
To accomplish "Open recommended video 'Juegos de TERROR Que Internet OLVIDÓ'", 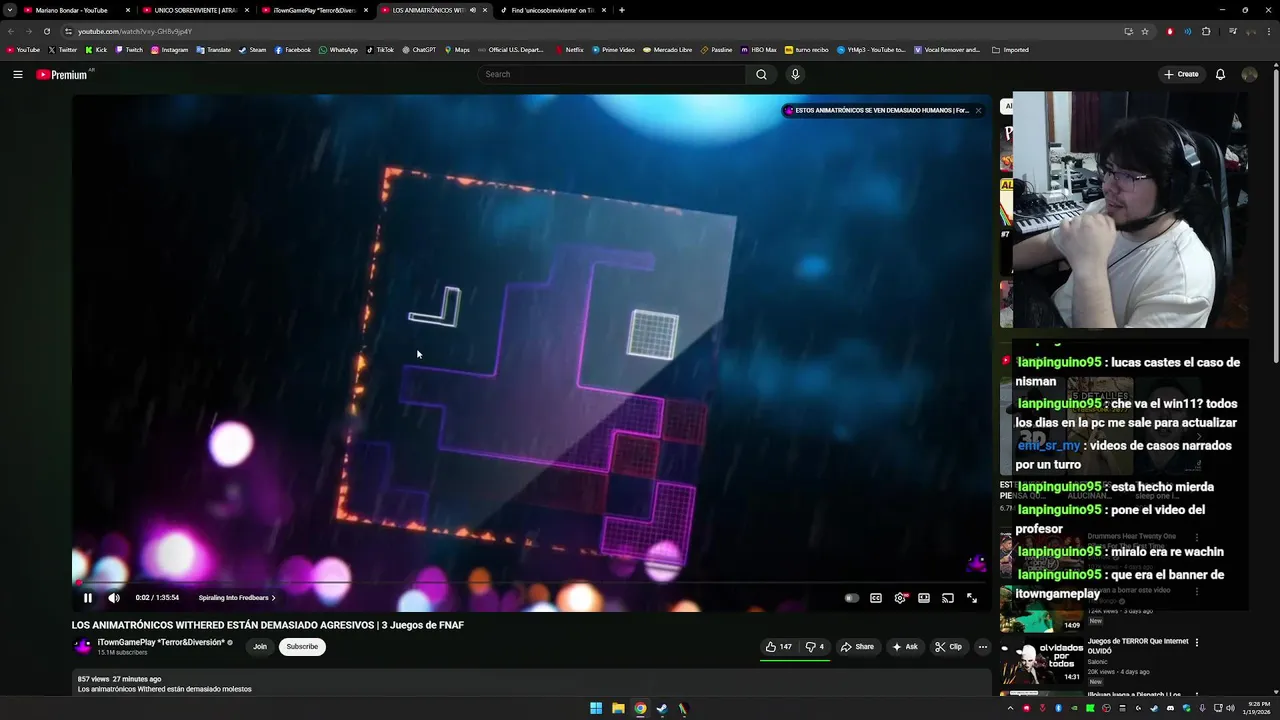I will pyautogui.click(x=1138, y=646).
